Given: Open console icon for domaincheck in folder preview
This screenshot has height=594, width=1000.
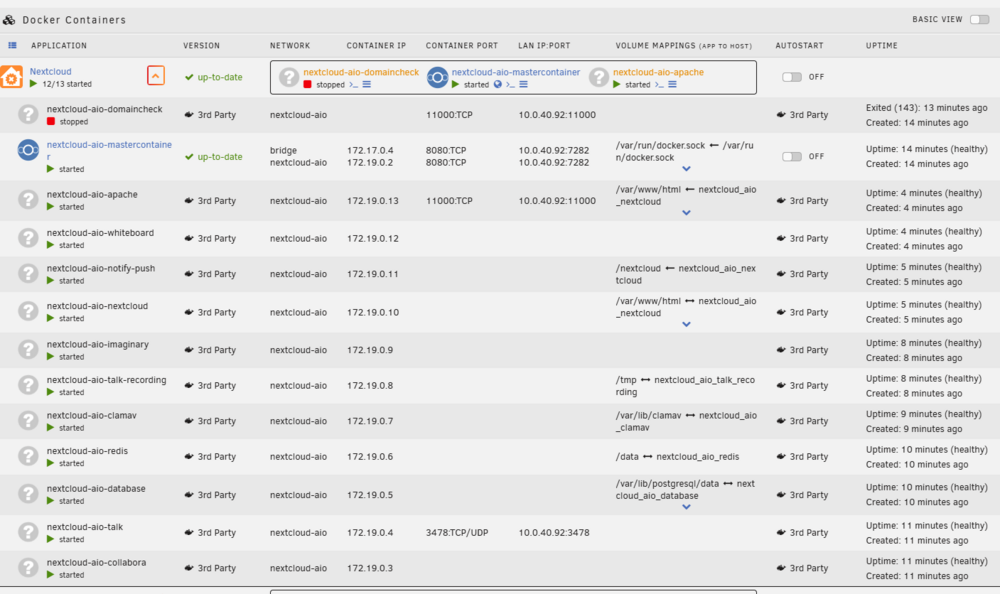Looking at the screenshot, I should pyautogui.click(x=353, y=85).
